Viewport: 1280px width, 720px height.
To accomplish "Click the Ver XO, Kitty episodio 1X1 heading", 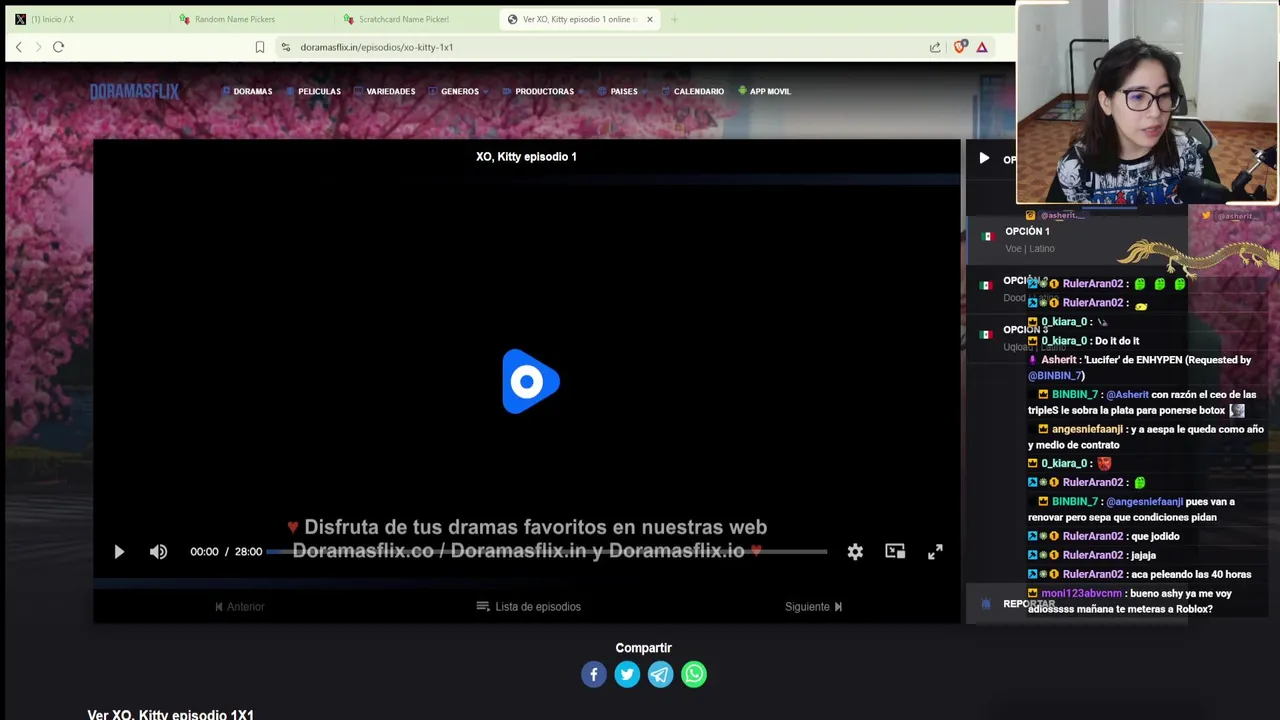I will pos(171,714).
